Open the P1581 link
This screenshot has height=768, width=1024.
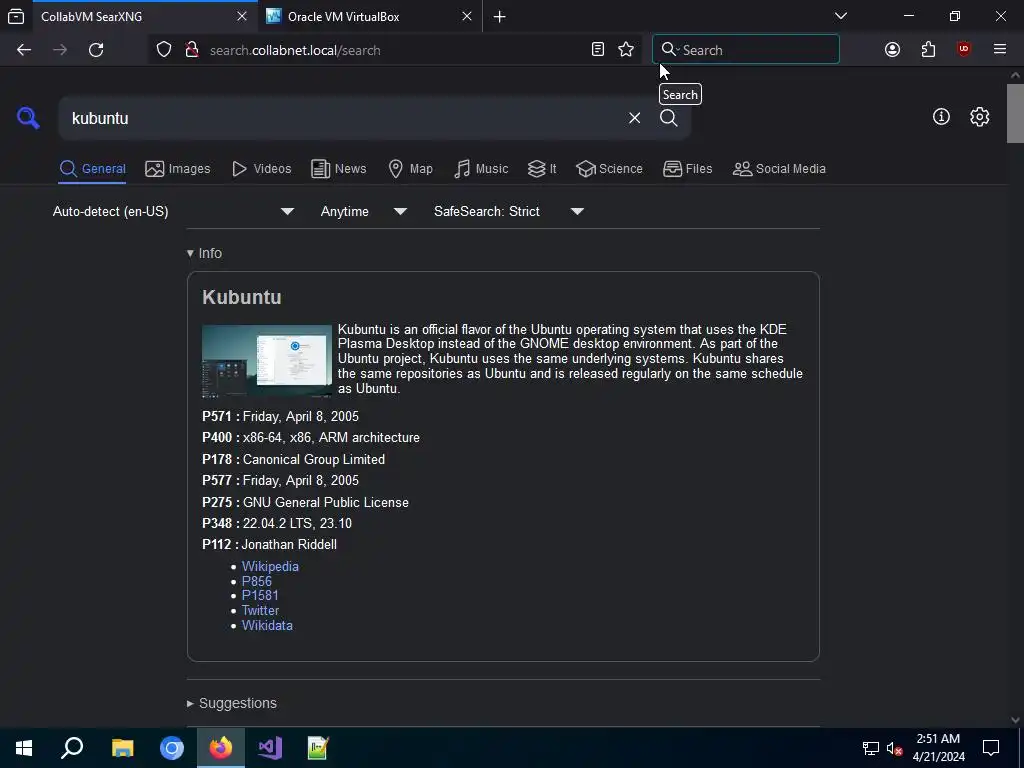pyautogui.click(x=260, y=596)
